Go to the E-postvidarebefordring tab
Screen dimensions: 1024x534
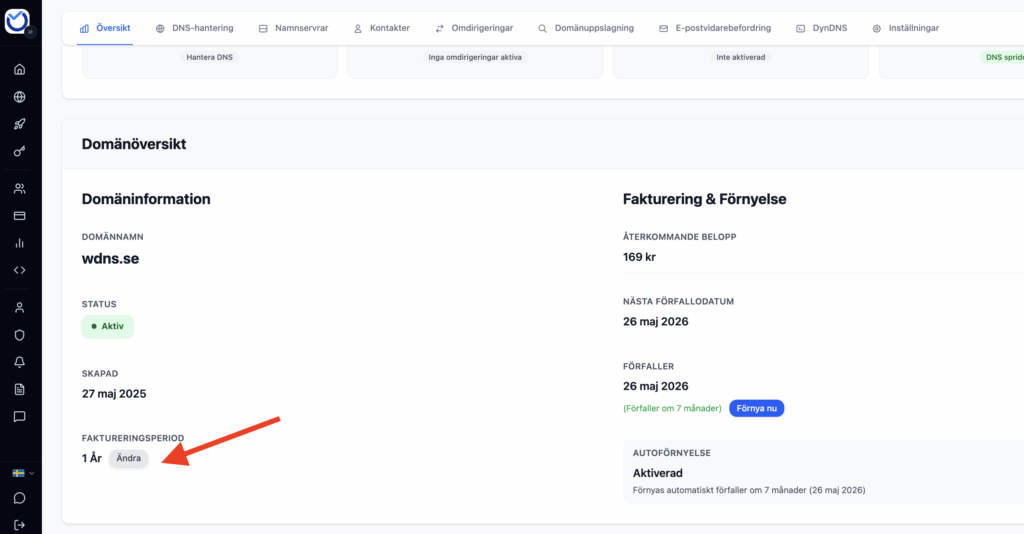point(714,28)
